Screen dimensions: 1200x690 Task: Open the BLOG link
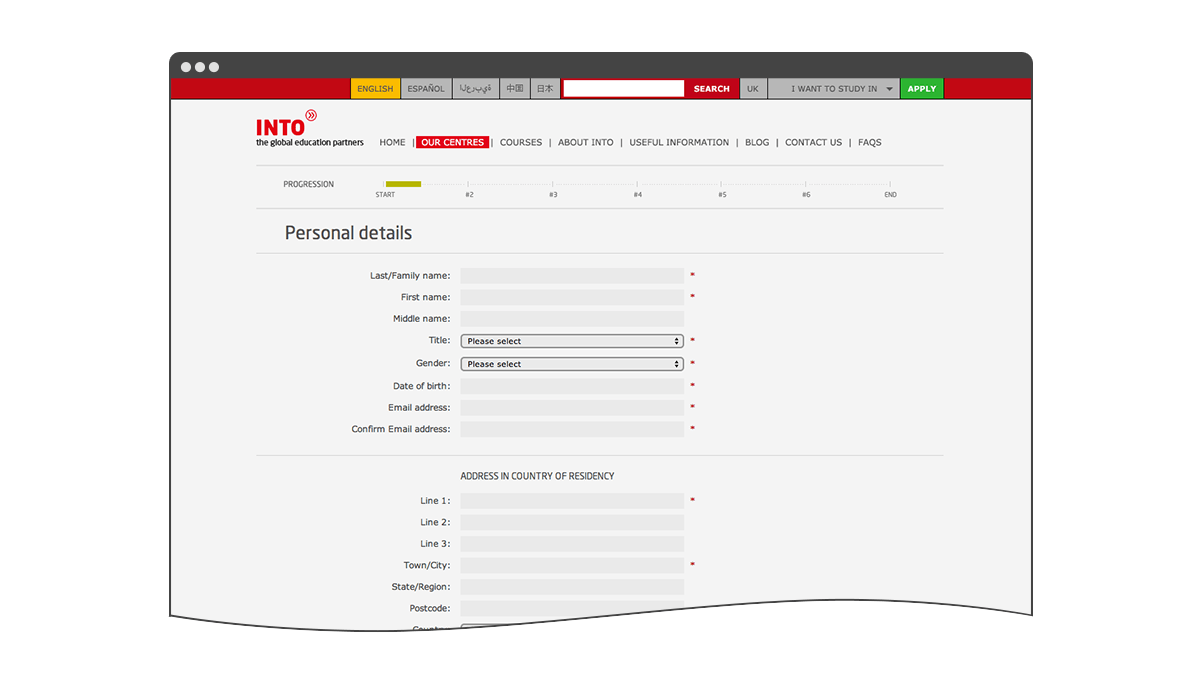pos(757,142)
